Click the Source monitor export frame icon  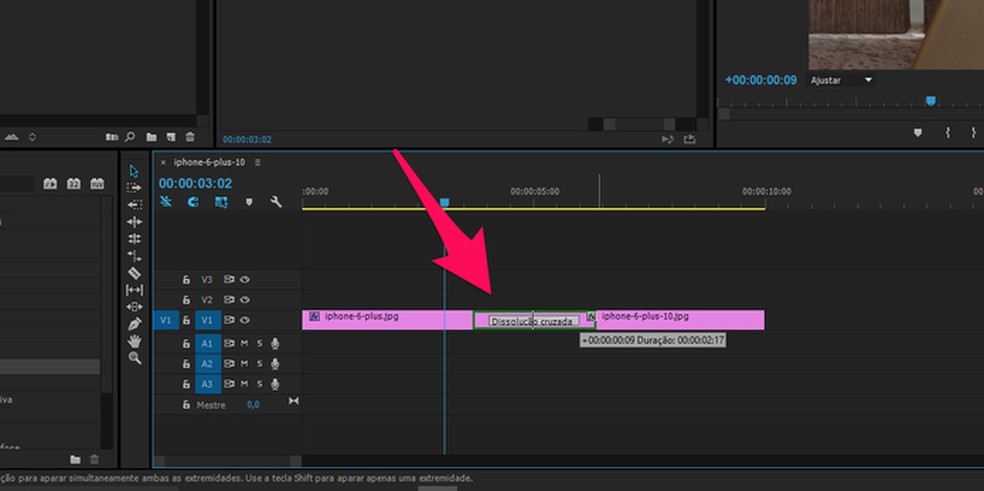tap(690, 139)
